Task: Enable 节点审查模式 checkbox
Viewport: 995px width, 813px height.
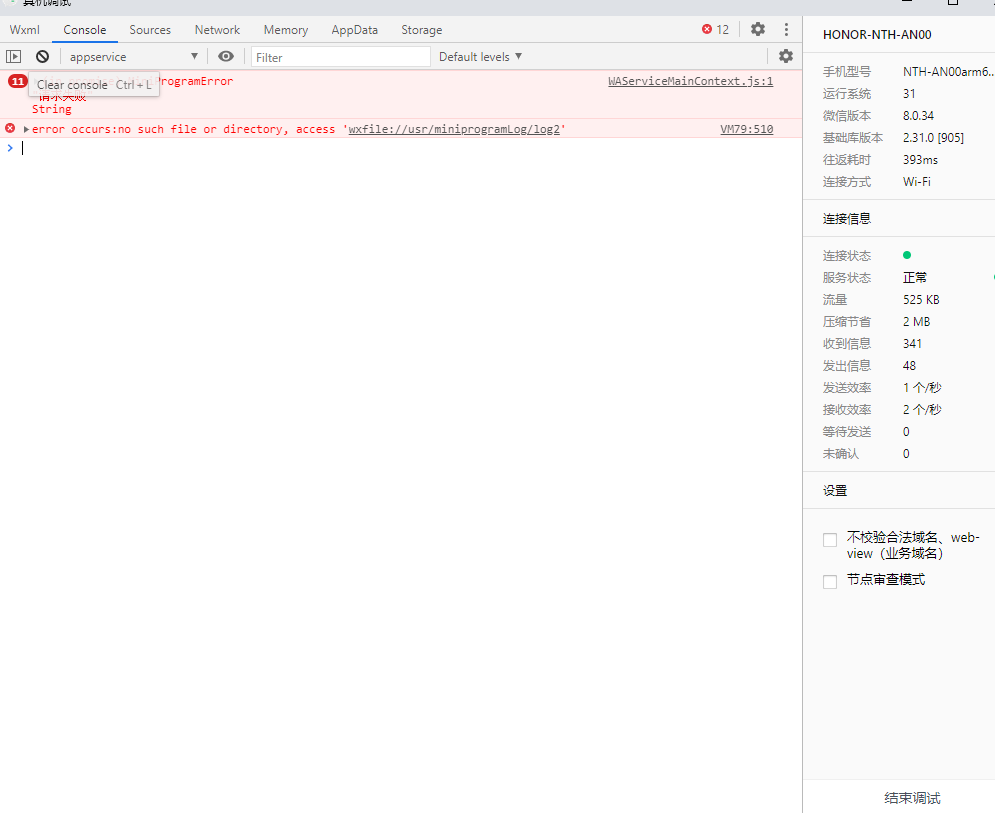Action: tap(830, 581)
